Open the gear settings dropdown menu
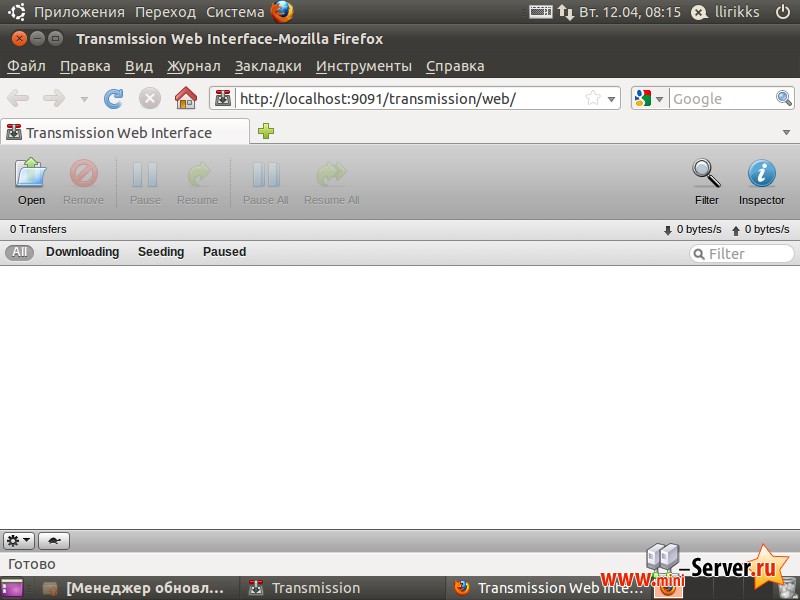 [x=19, y=541]
